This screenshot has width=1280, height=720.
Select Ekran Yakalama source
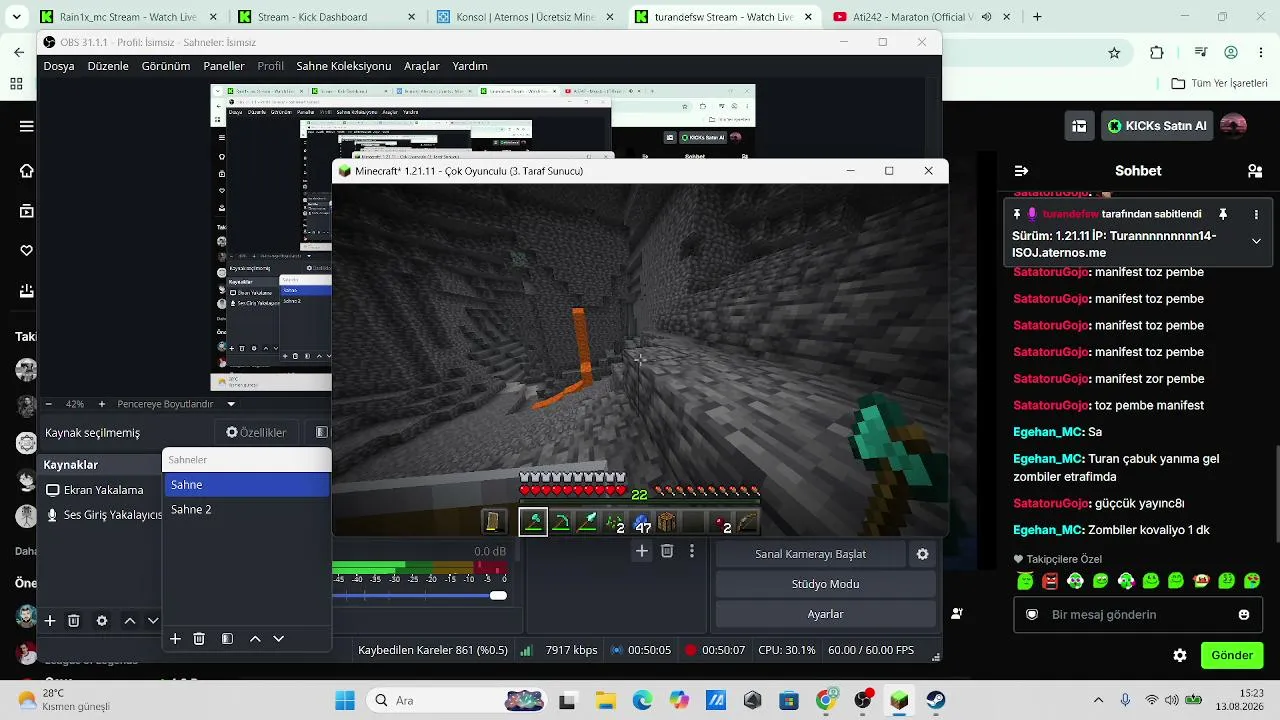101,491
